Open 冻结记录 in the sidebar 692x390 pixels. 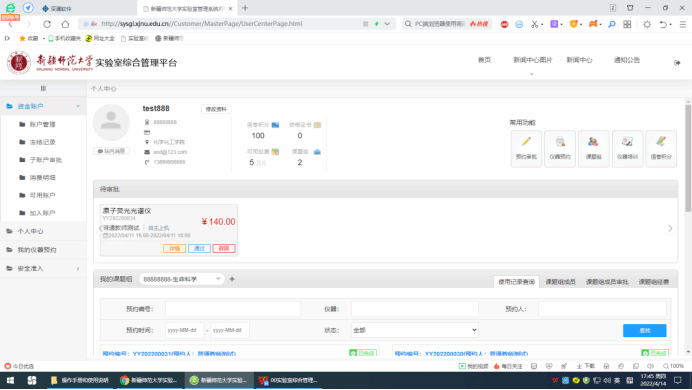pyautogui.click(x=42, y=142)
